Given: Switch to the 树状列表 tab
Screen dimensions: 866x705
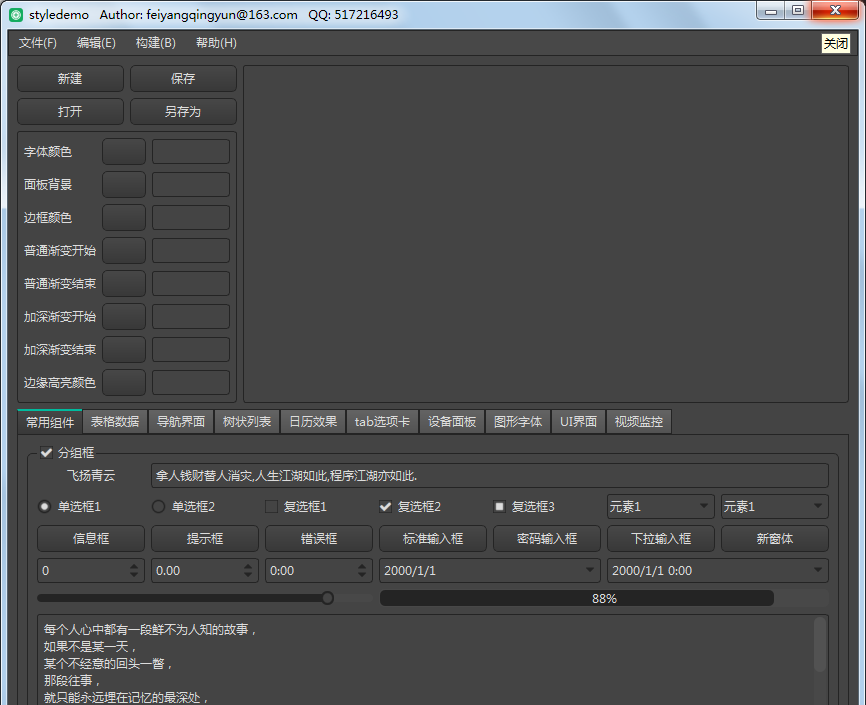Looking at the screenshot, I should click(x=247, y=422).
